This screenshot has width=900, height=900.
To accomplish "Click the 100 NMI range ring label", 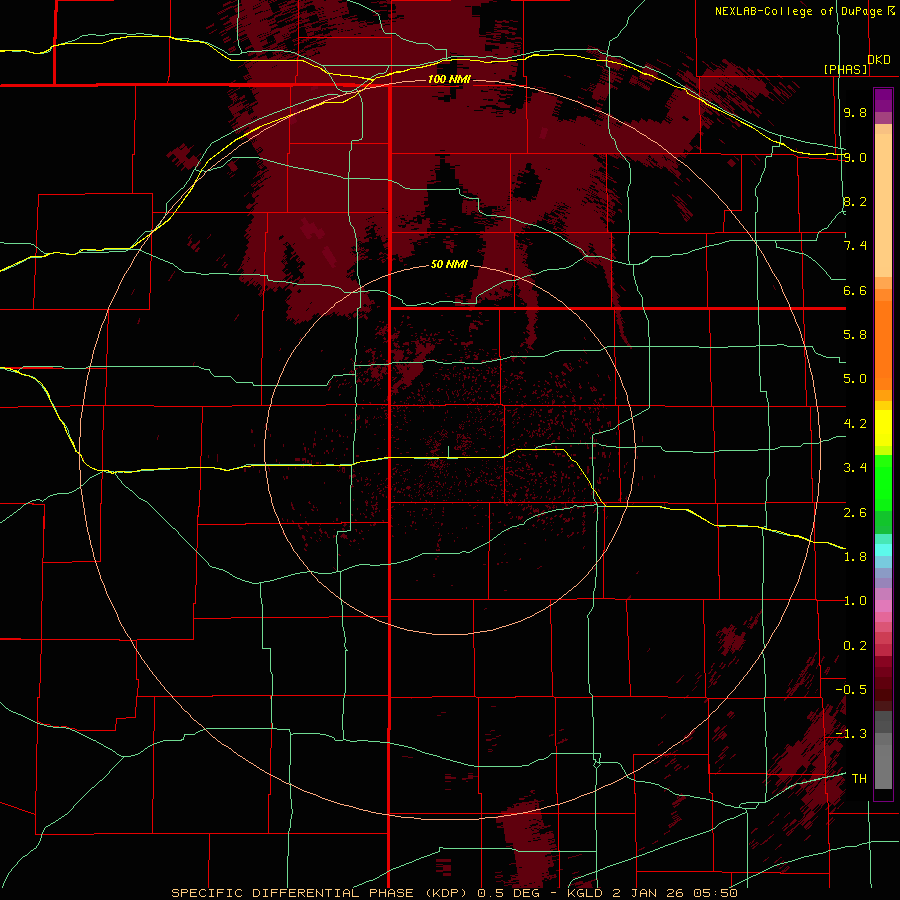I will [449, 79].
